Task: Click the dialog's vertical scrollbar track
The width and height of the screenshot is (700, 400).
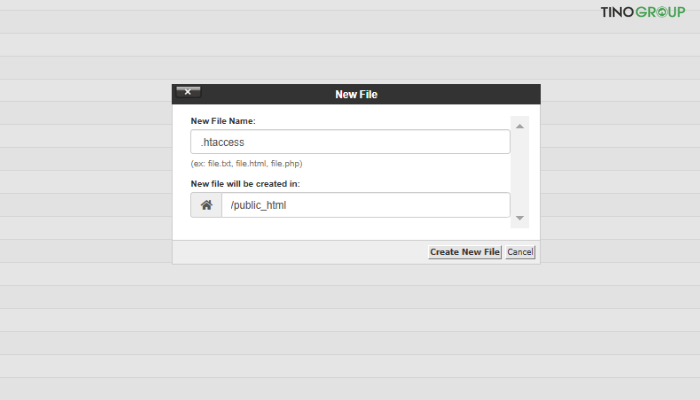Action: pyautogui.click(x=520, y=172)
